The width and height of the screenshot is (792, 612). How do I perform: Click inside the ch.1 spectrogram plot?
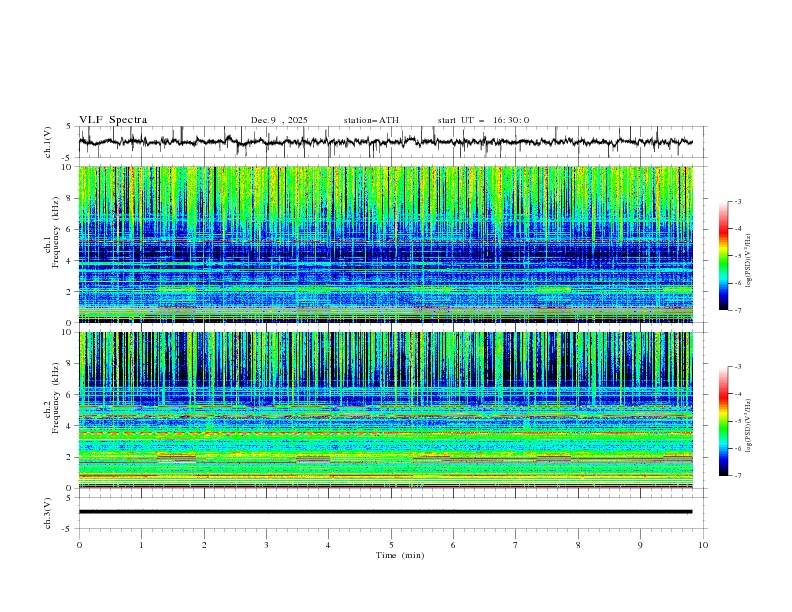(390, 245)
